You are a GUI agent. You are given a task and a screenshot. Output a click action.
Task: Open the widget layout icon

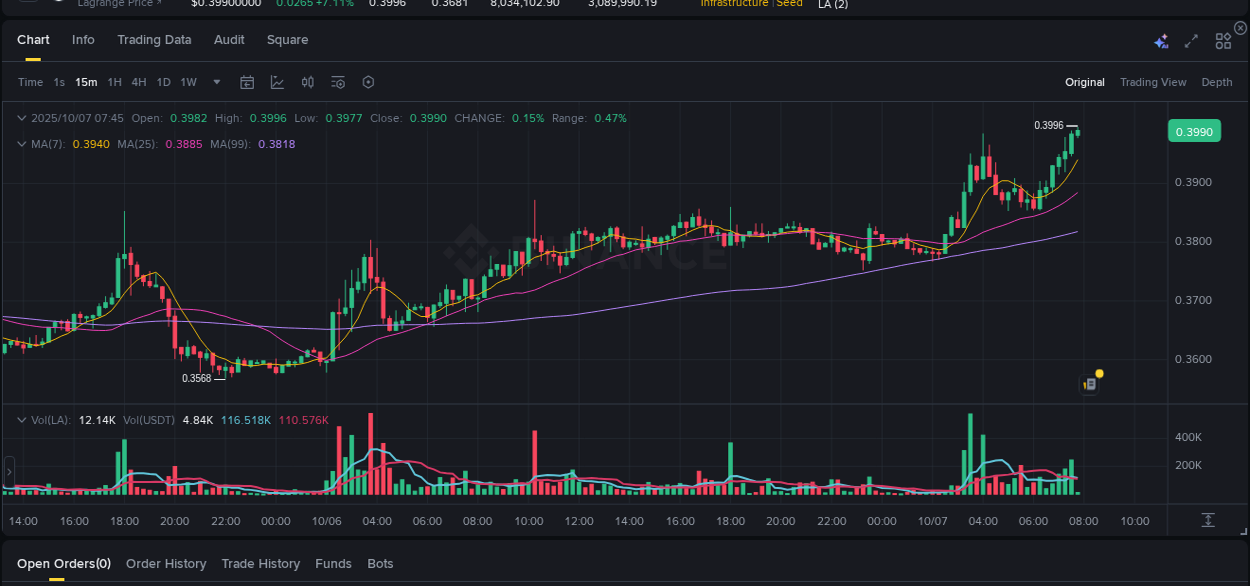point(1222,41)
